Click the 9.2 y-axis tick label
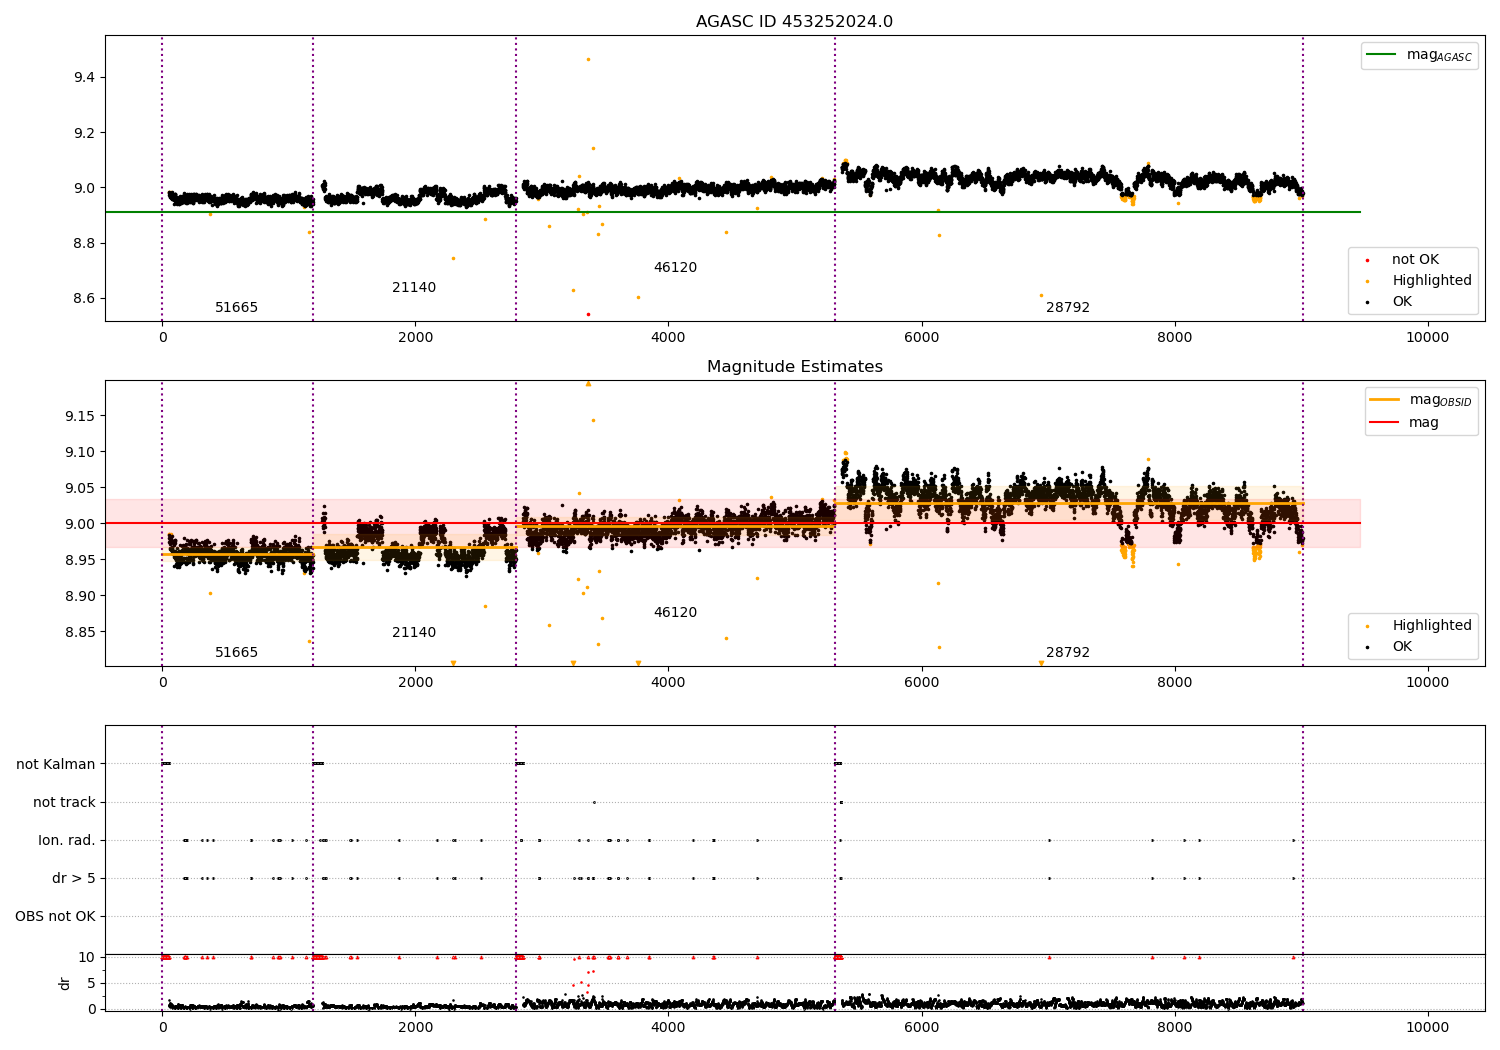The width and height of the screenshot is (1500, 1050). click(84, 133)
